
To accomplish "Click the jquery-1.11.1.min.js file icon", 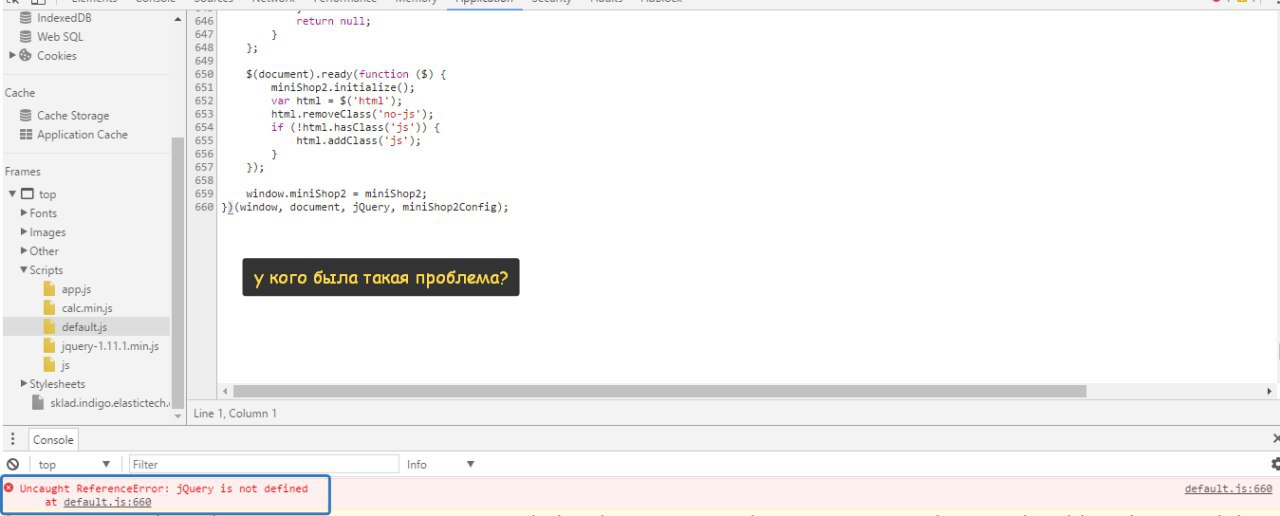I will pyautogui.click(x=50, y=346).
